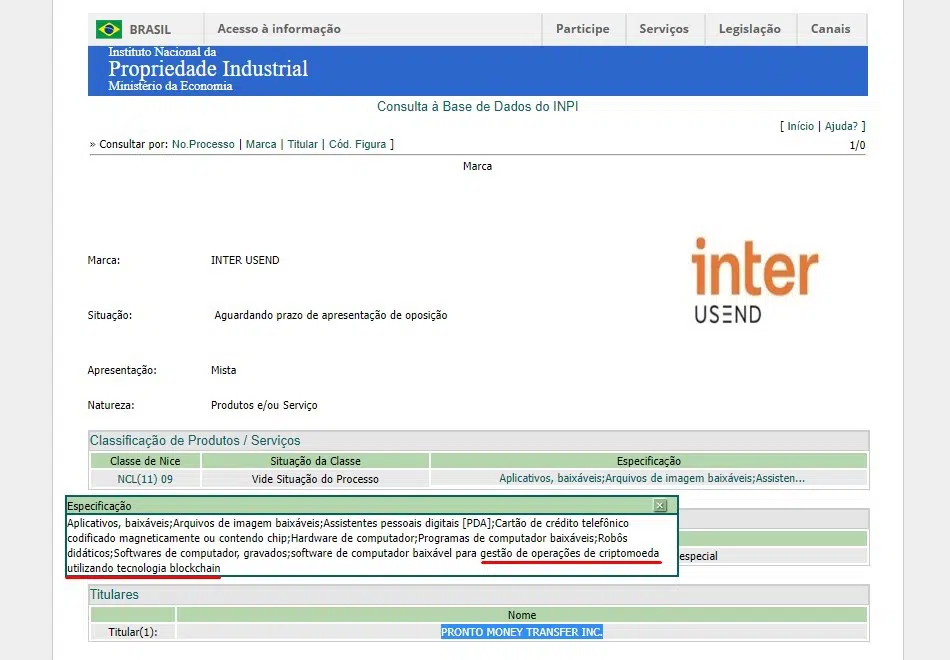The height and width of the screenshot is (660, 950).
Task: Click the INTER USEND brand name text
Action: [245, 260]
